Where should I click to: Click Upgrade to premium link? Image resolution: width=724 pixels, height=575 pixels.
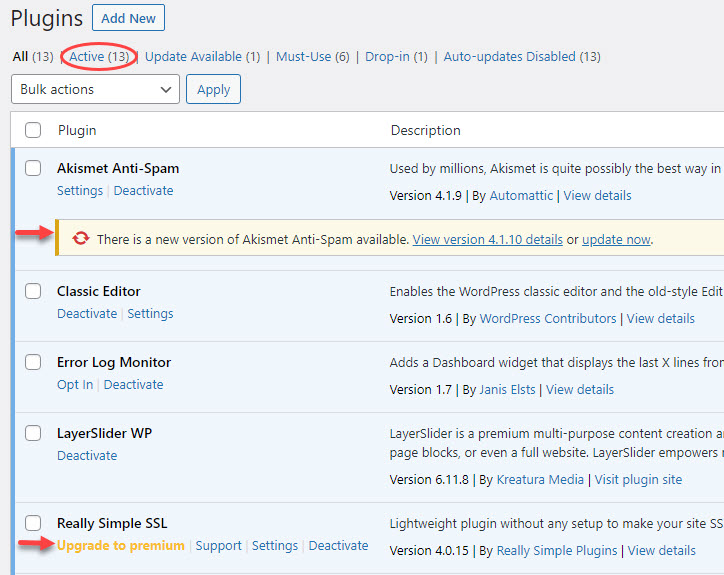pos(121,546)
